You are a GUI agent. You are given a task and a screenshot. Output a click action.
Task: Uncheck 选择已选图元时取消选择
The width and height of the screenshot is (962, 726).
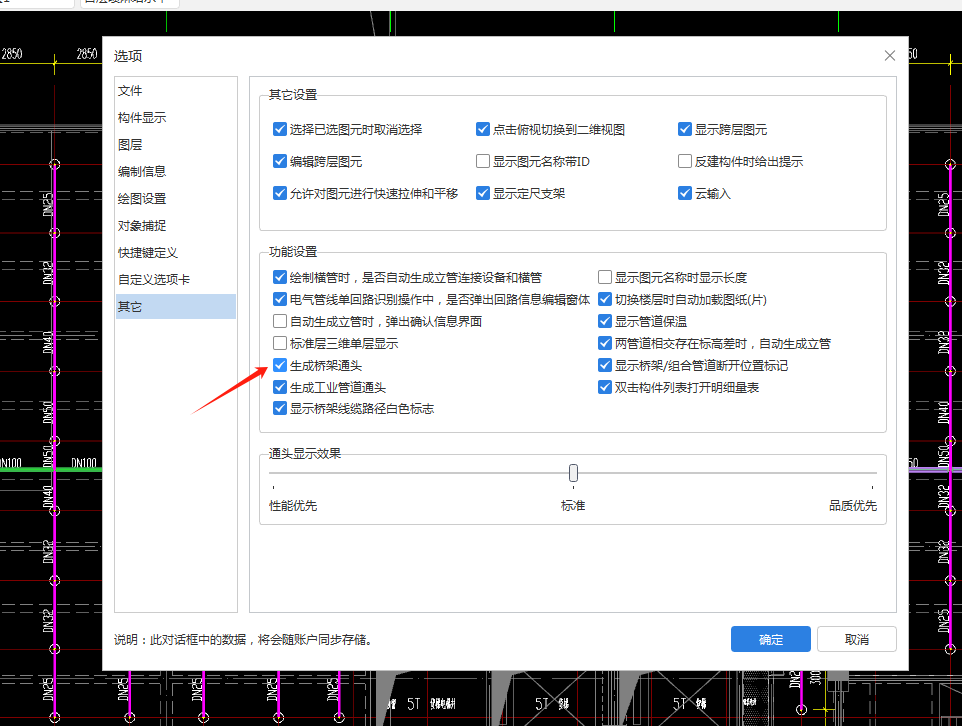(x=280, y=129)
